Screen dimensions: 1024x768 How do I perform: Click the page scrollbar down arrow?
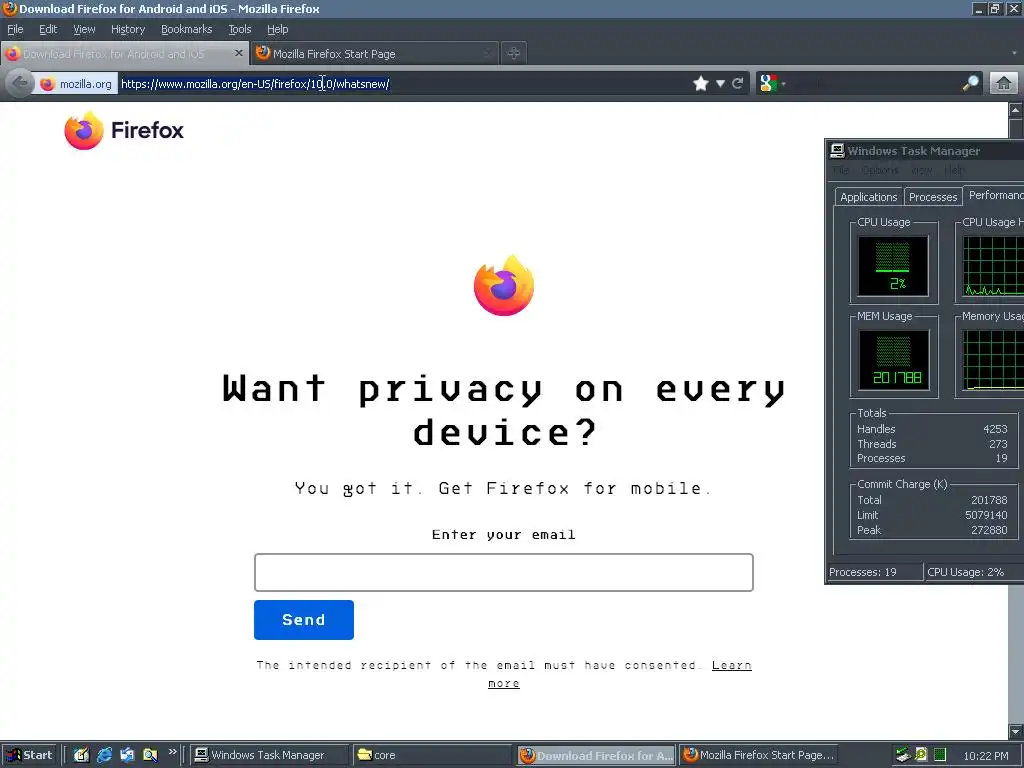[x=1016, y=731]
